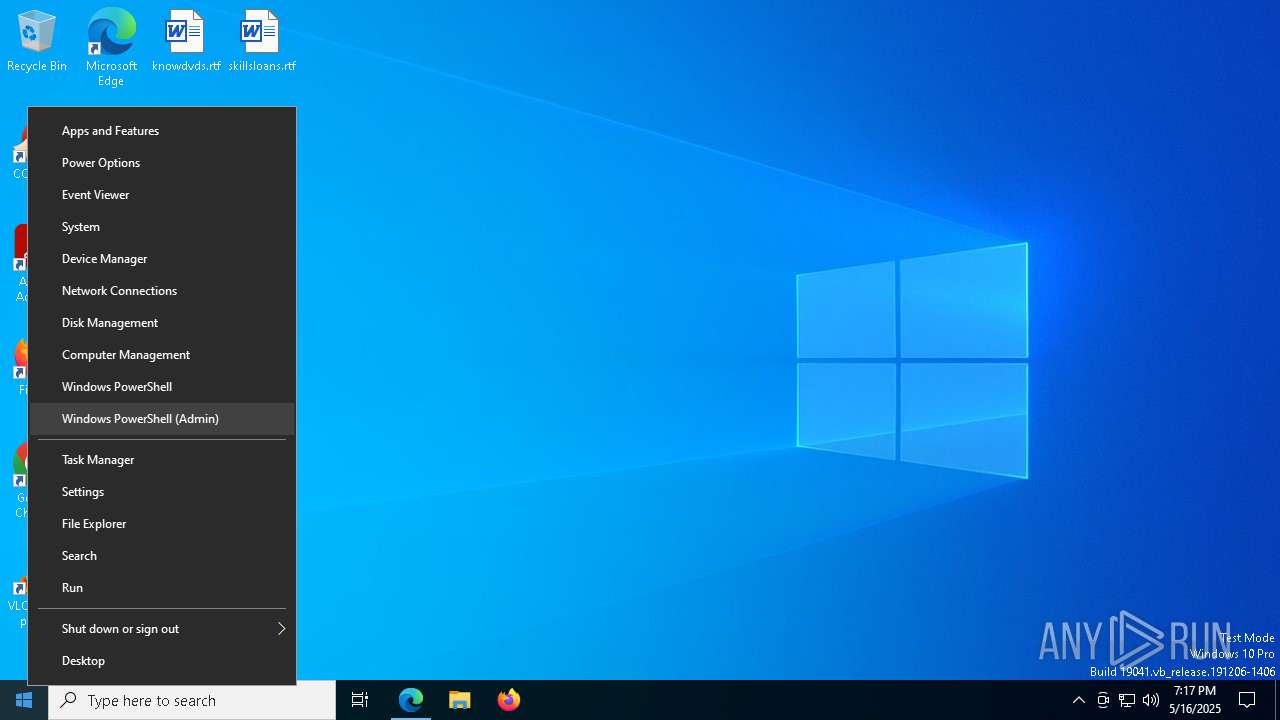Open the clock showing 7:17 PM

1195,700
